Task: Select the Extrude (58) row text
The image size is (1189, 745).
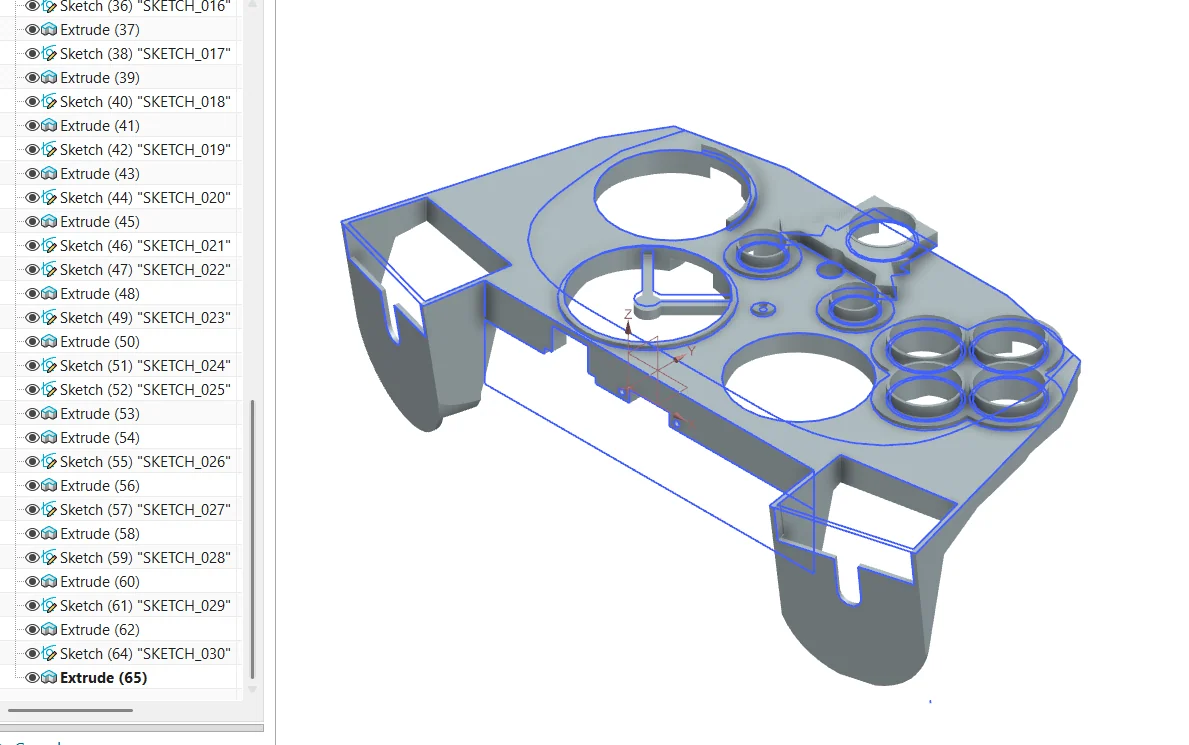Action: 100,533
